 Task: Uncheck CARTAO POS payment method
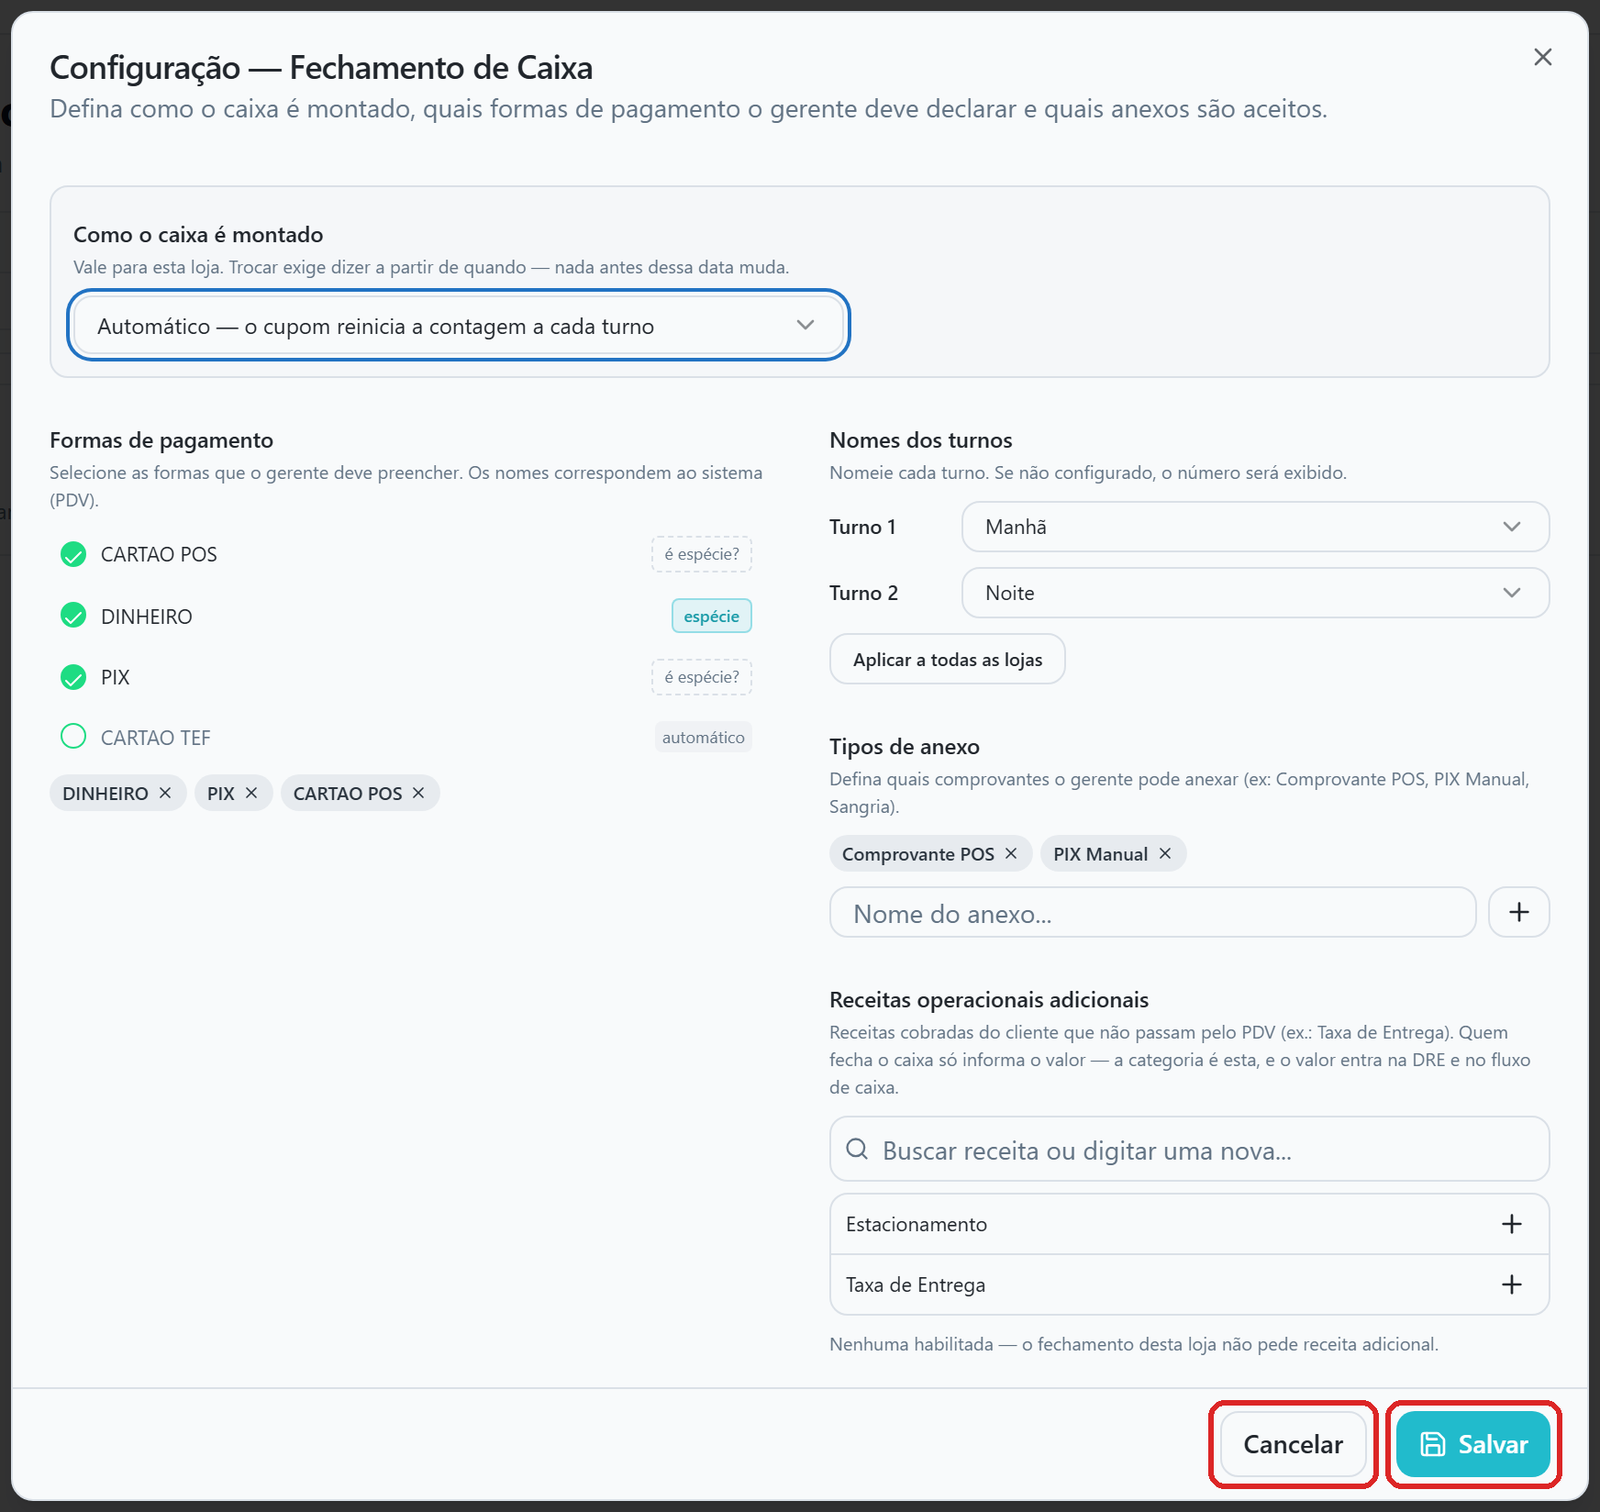(73, 554)
